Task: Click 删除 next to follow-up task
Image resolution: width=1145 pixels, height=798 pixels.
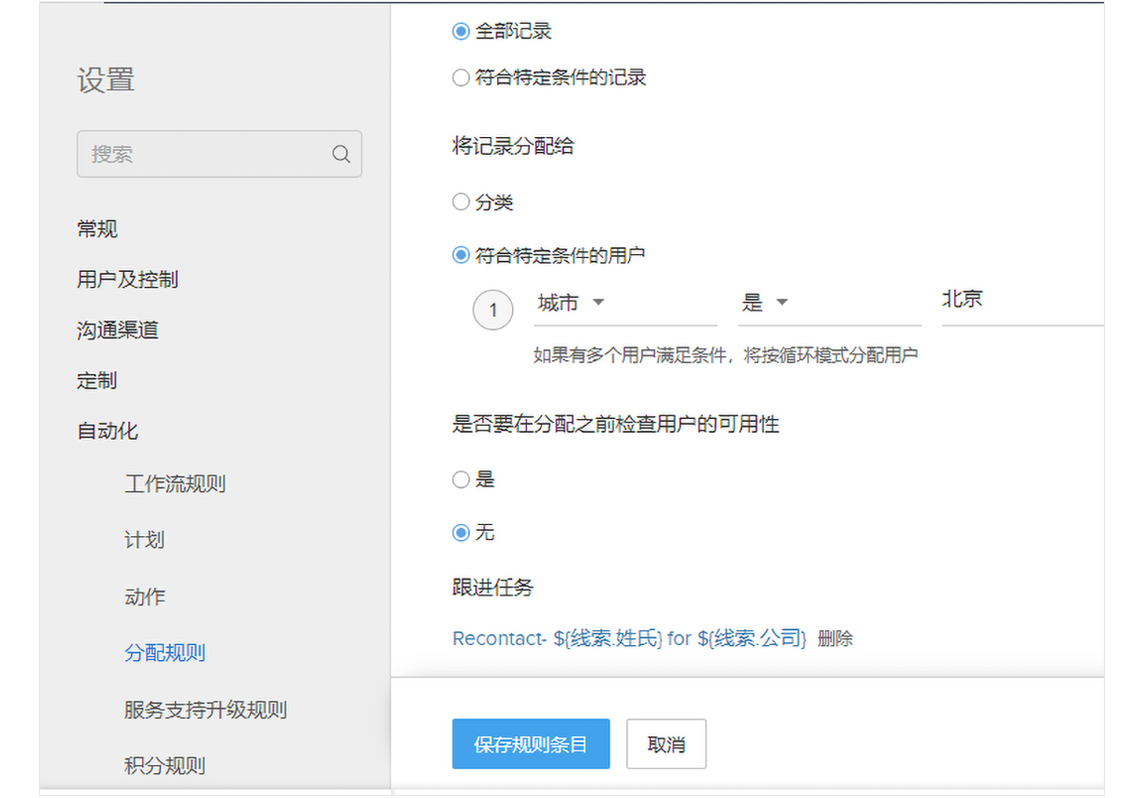Action: (x=835, y=639)
